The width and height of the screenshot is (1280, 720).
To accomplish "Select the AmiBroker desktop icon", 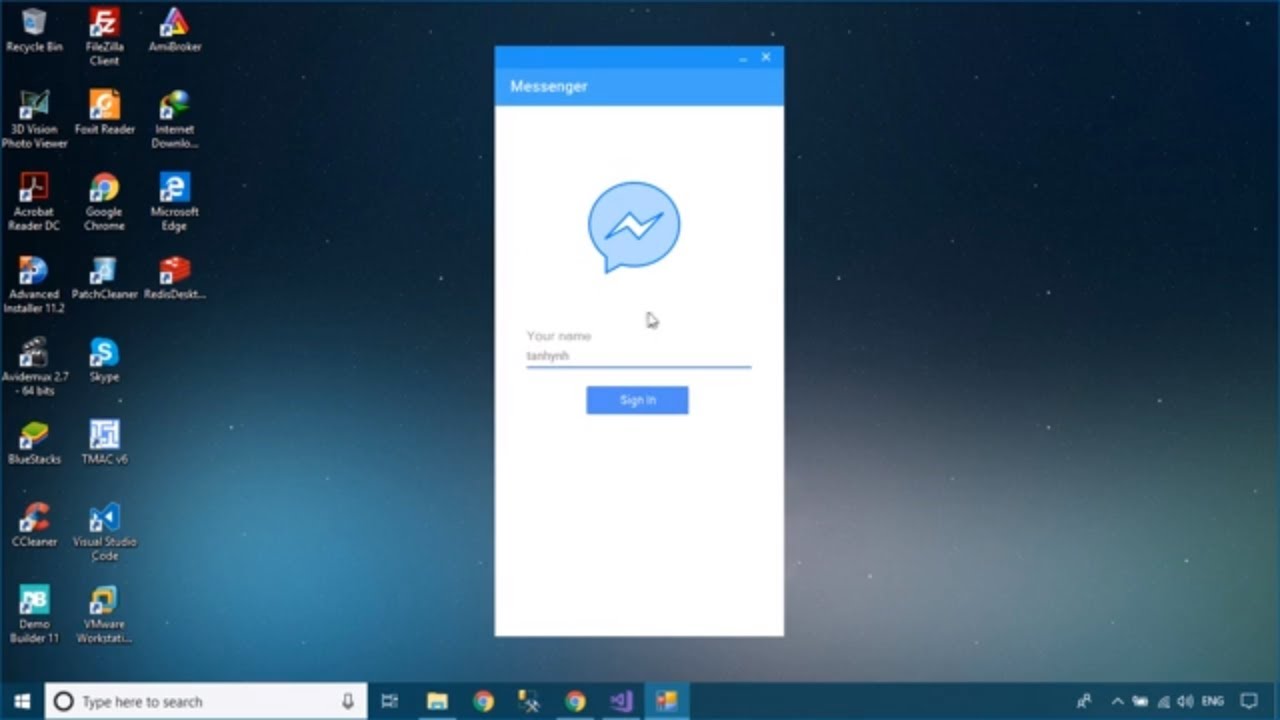I will tap(174, 30).
